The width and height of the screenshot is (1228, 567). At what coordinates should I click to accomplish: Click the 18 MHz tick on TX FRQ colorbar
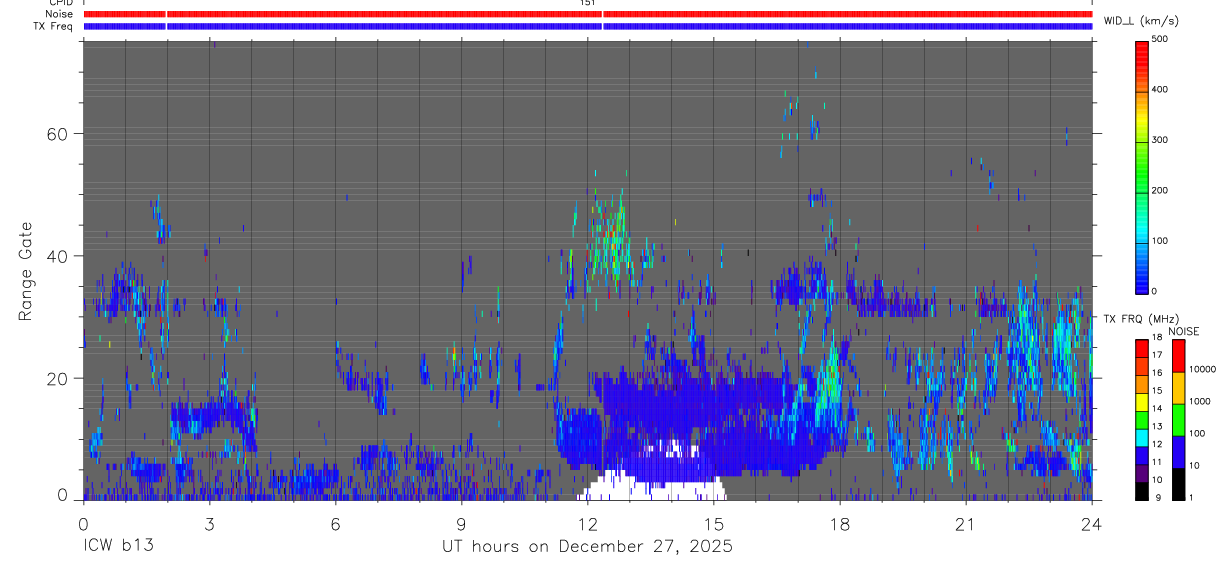[x=1156, y=339]
